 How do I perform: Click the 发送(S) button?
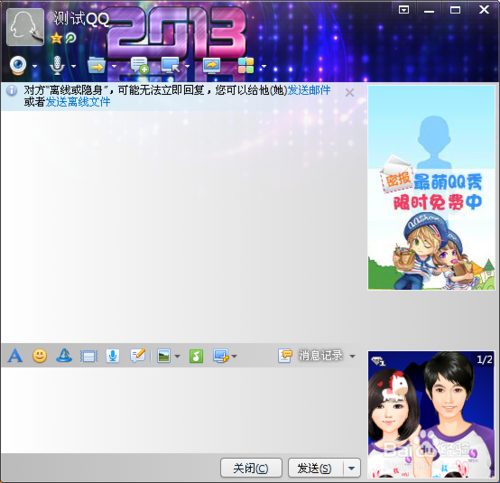(315, 468)
